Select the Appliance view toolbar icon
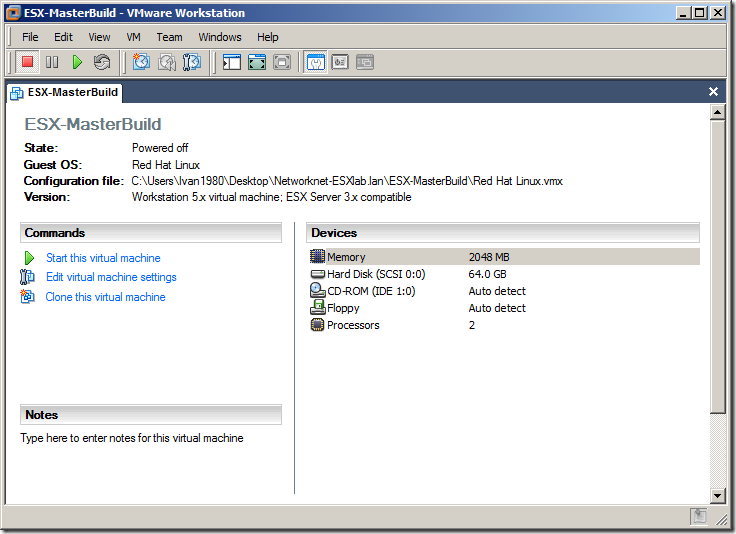736x534 pixels. pos(340,62)
